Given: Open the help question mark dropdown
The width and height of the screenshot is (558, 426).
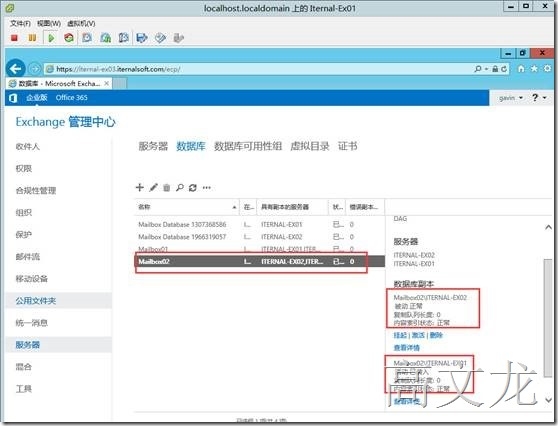Looking at the screenshot, I should pyautogui.click(x=539, y=98).
